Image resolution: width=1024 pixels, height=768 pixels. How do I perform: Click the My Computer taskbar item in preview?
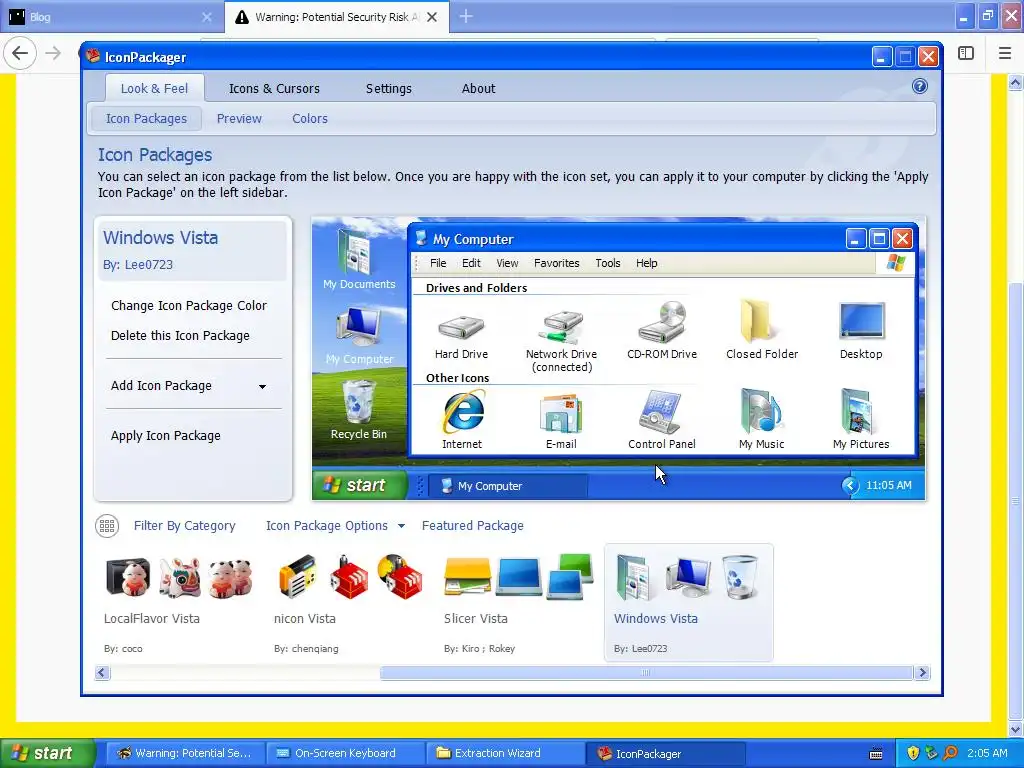(509, 486)
